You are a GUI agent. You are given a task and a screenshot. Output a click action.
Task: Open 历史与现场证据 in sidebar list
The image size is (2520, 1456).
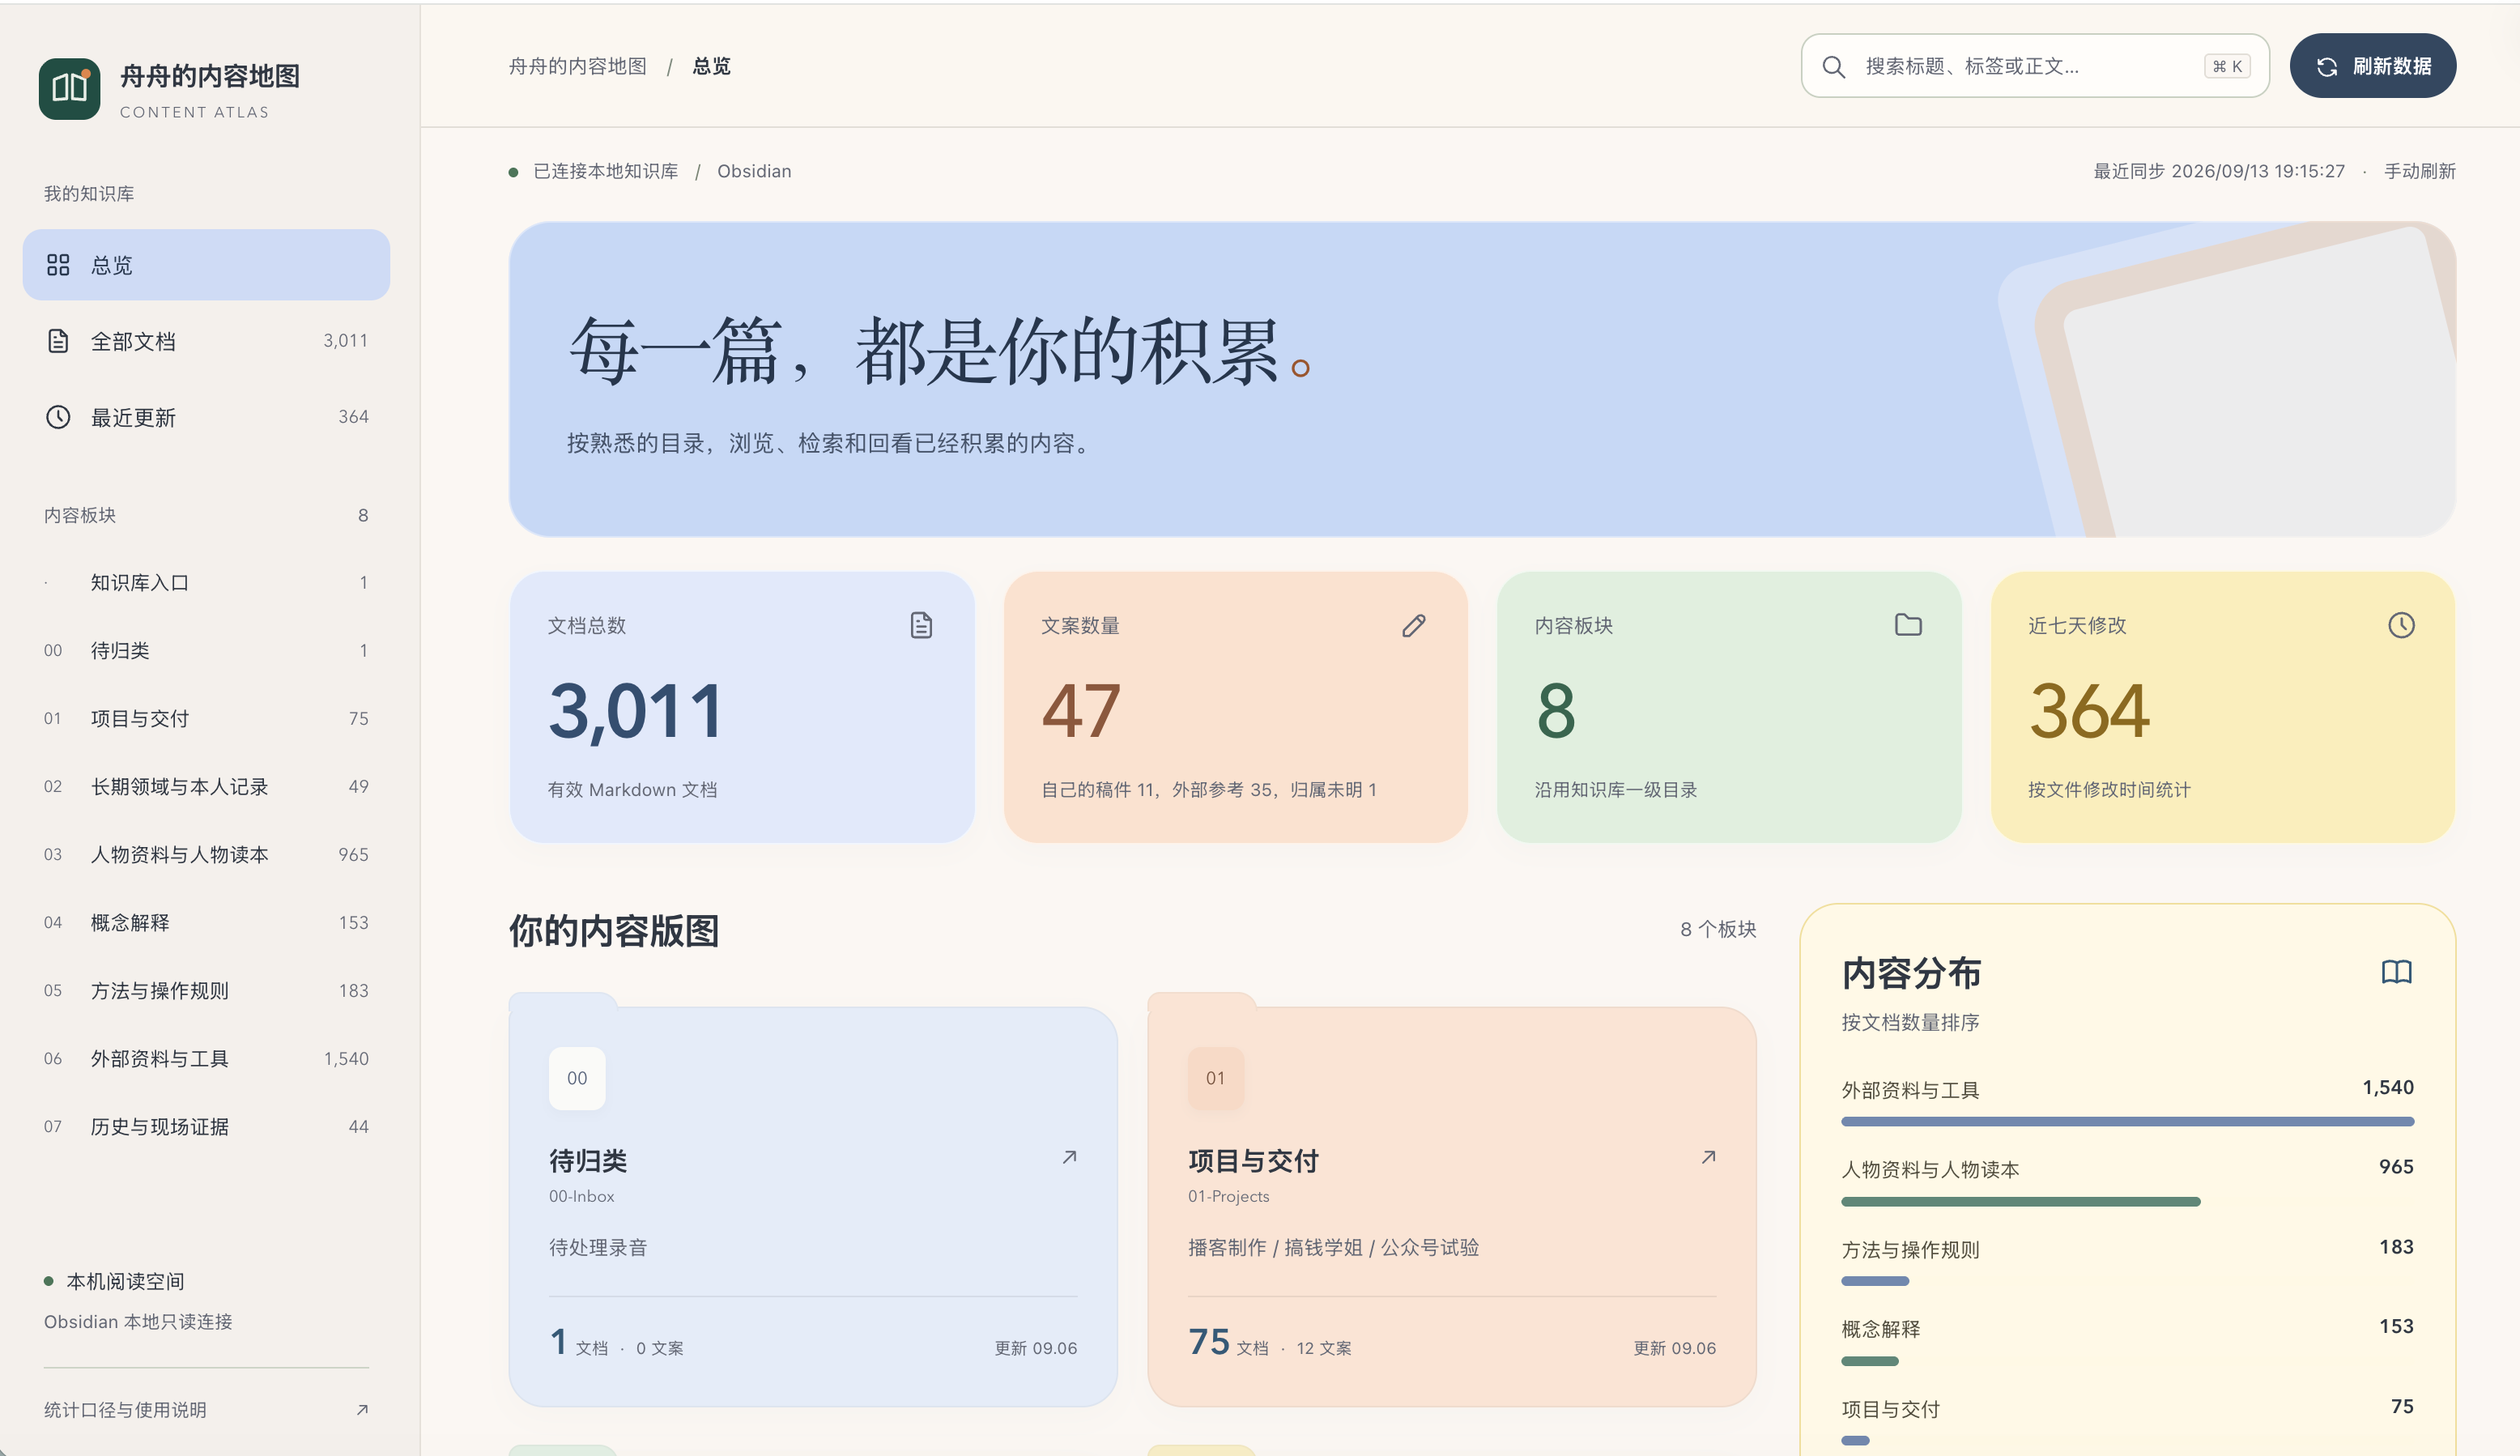coord(206,1127)
